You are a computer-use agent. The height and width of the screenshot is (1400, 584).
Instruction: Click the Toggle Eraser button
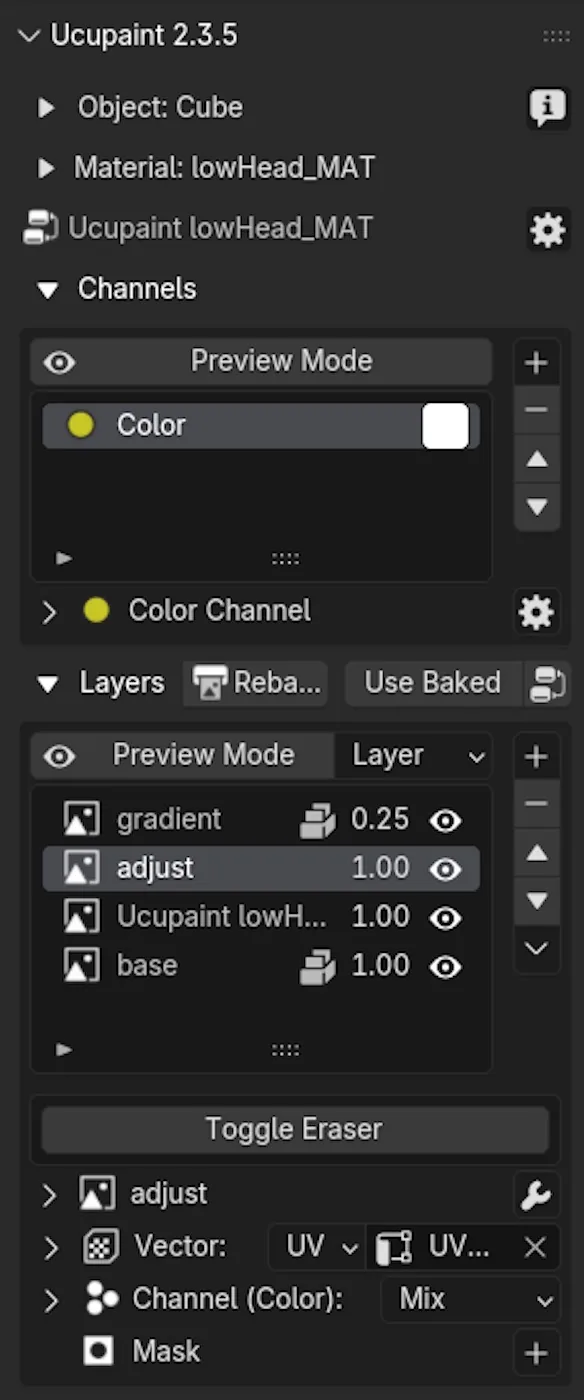295,1130
